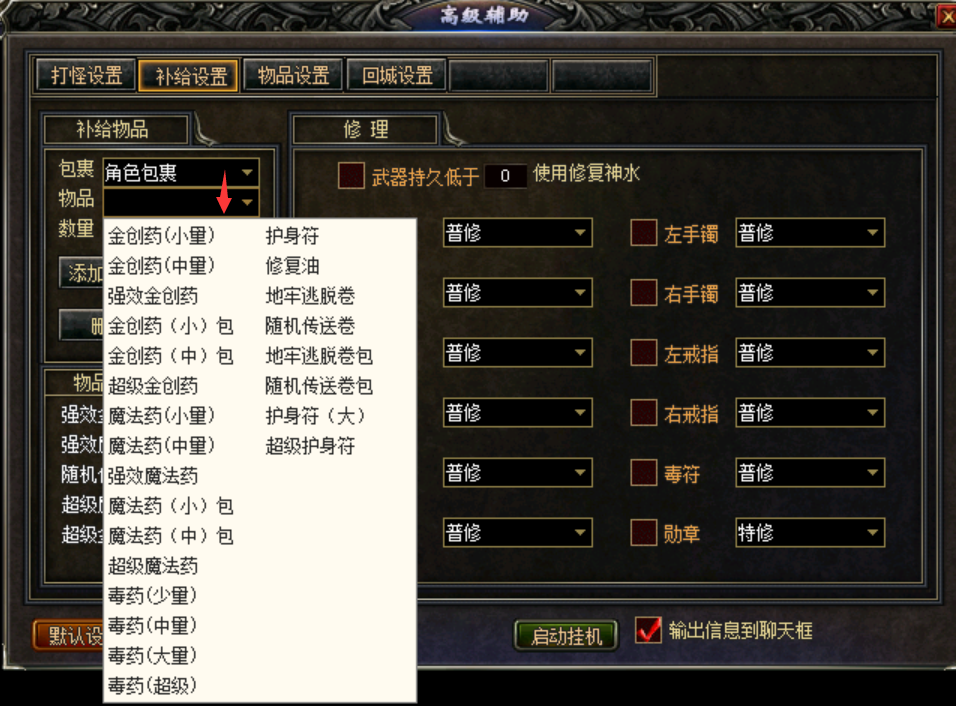Open the 物品设置 tab
Screen dimensions: 956x706
click(293, 75)
